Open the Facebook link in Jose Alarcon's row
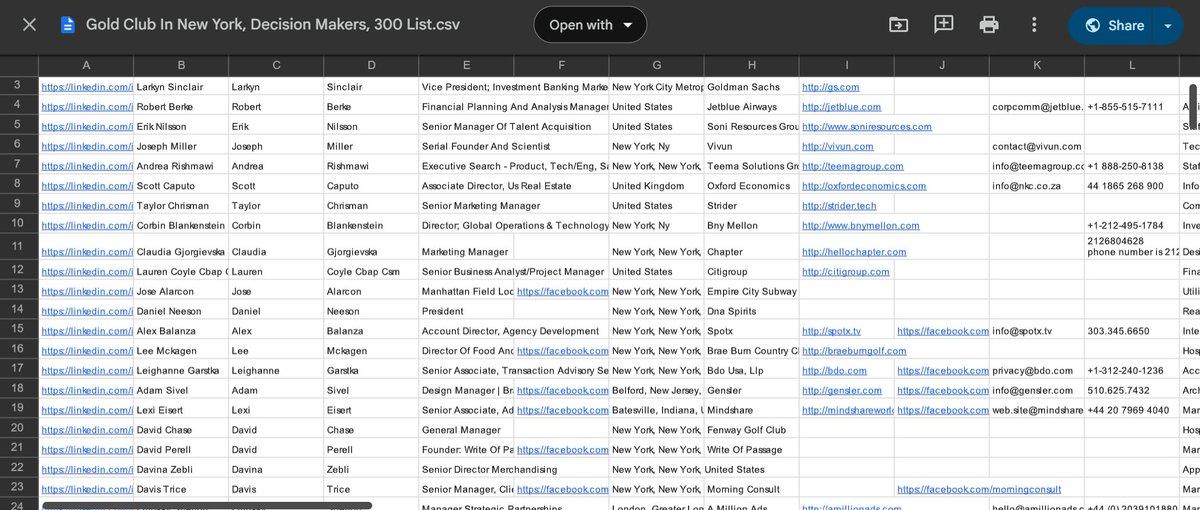 [562, 292]
